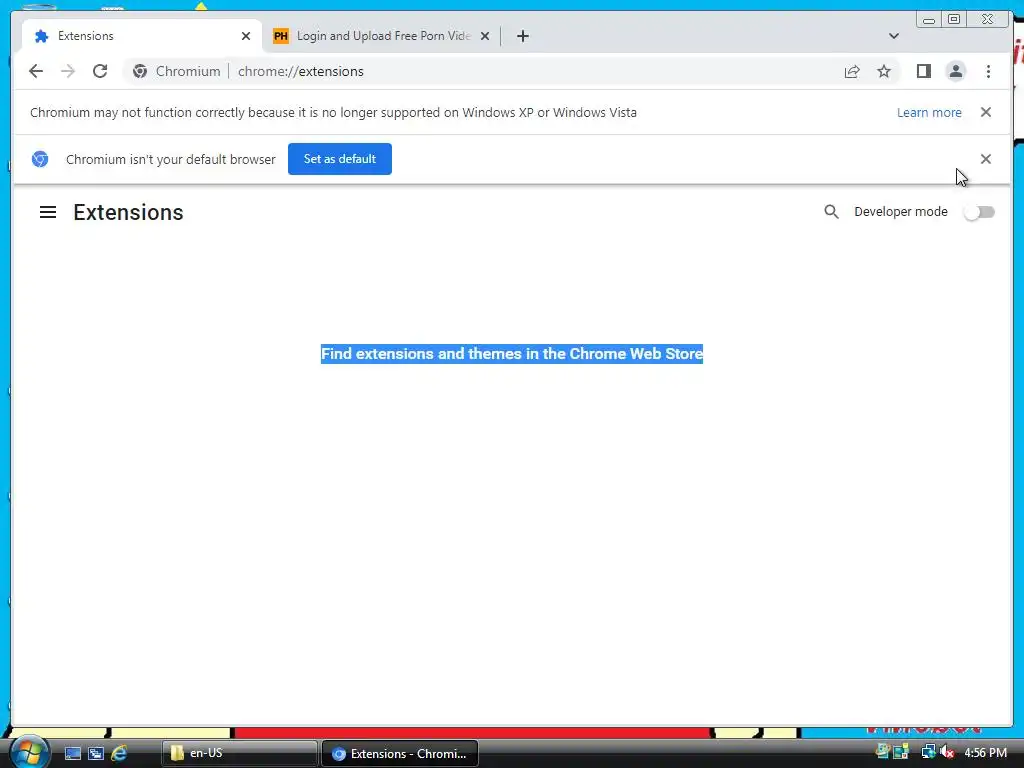Screen dimensions: 1024x768
Task: Reload the current page
Action: click(100, 71)
